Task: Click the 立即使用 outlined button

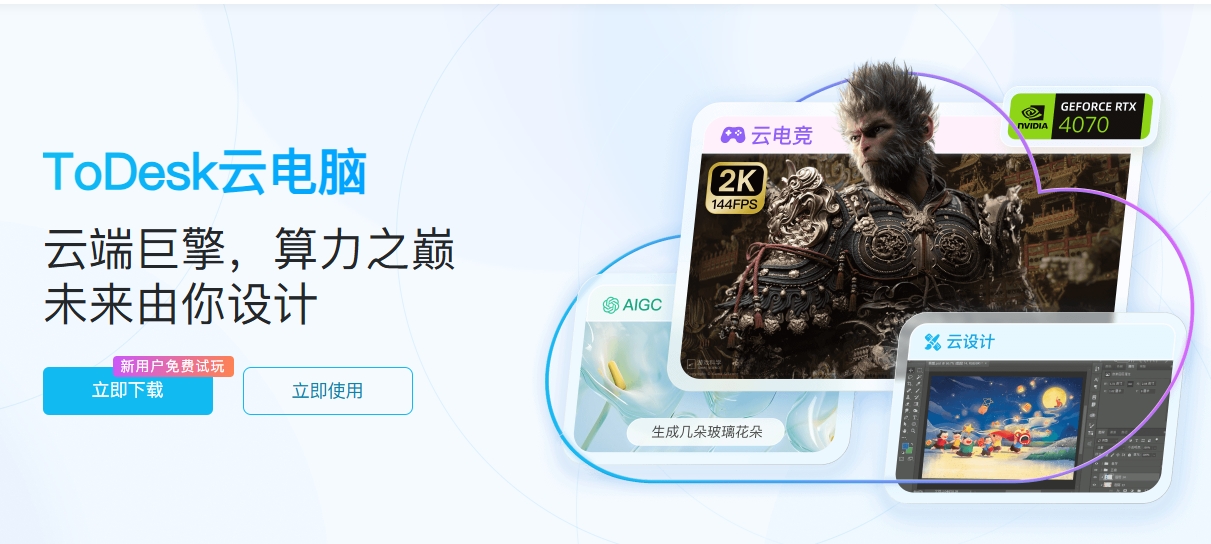Action: click(328, 391)
